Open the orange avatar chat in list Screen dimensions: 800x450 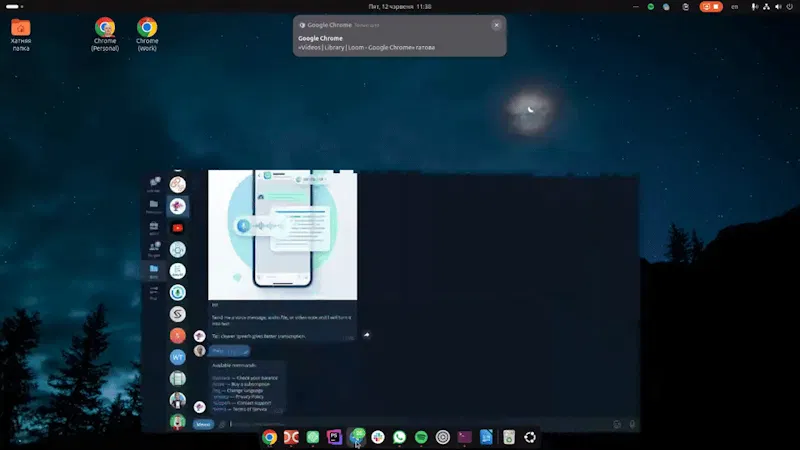point(178,335)
